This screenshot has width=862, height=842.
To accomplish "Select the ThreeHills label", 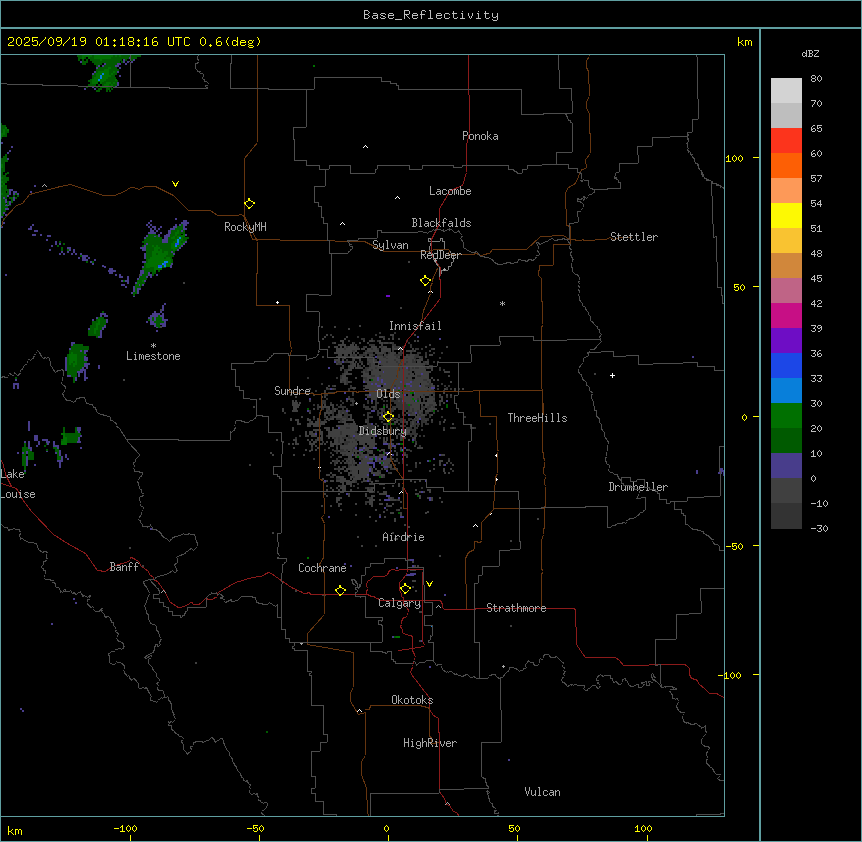I will pyautogui.click(x=537, y=418).
